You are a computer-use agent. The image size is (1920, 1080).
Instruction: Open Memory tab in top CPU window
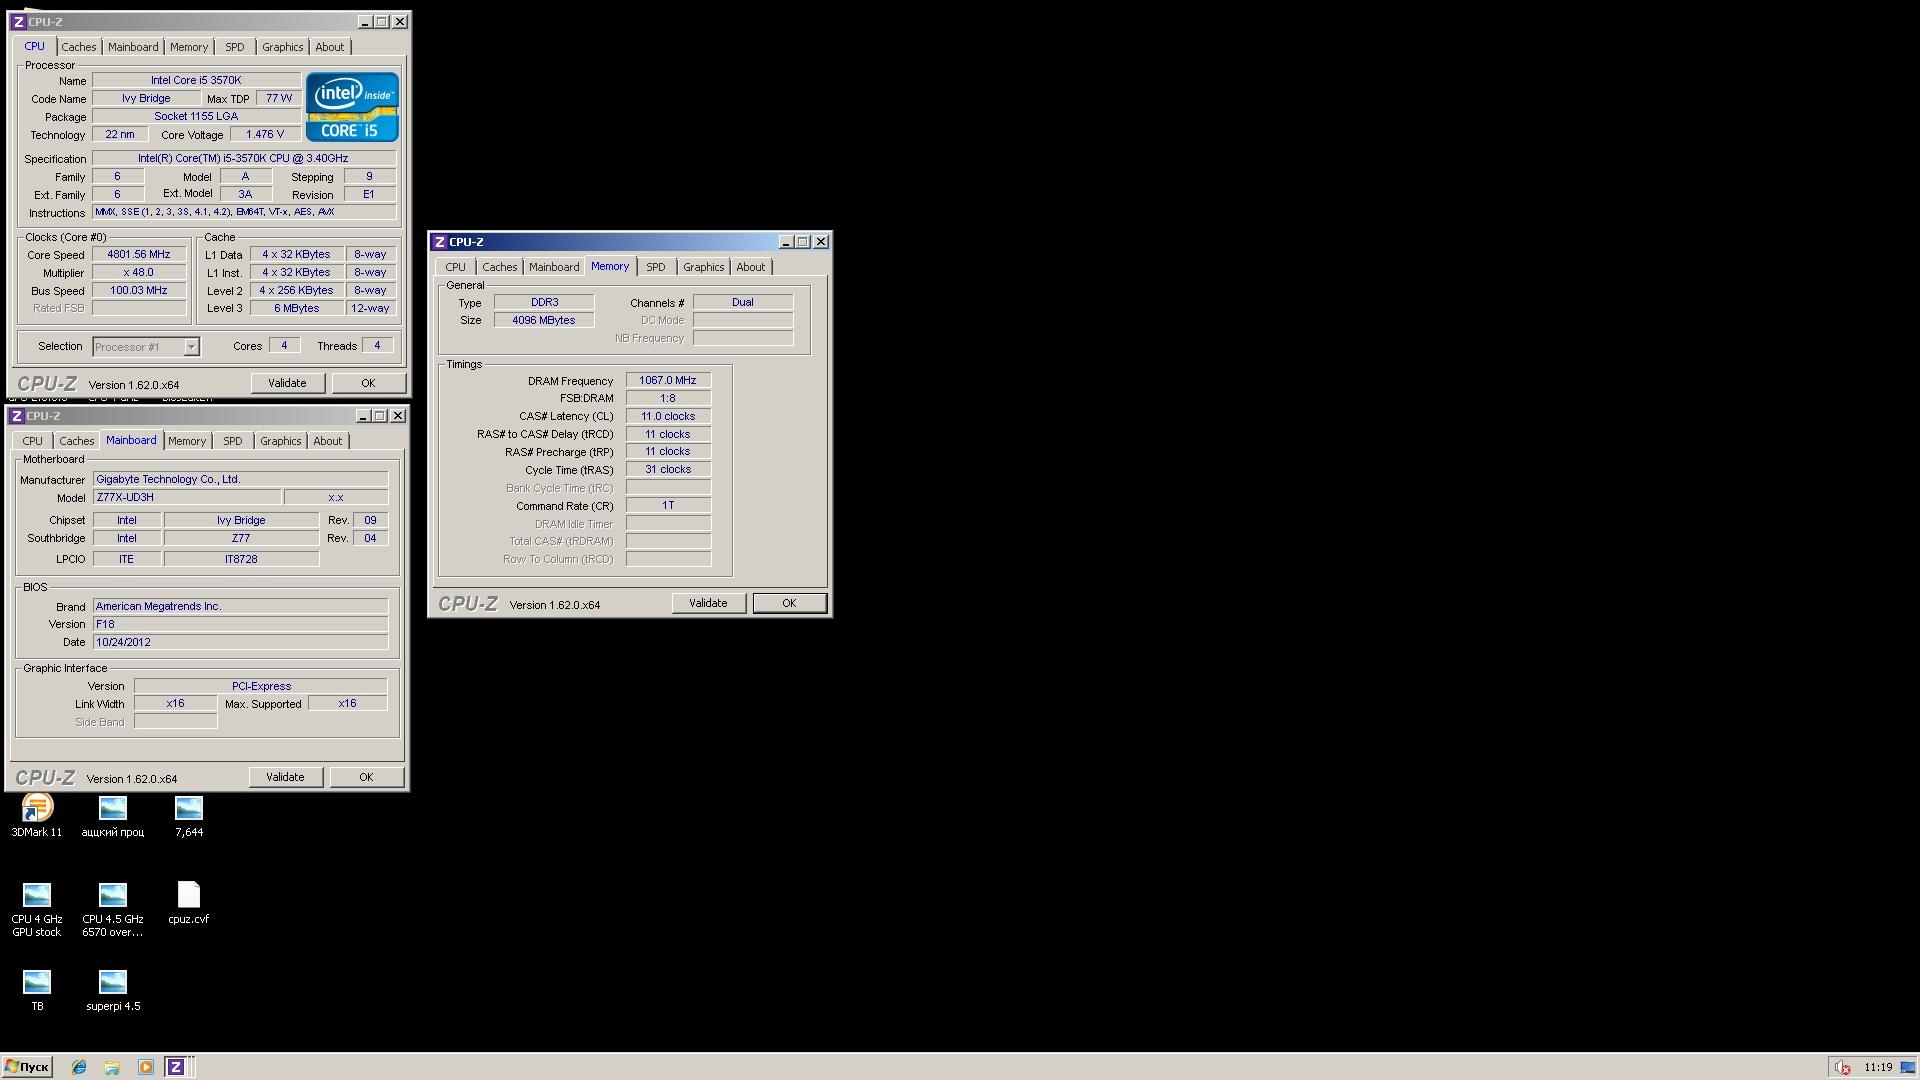[188, 47]
